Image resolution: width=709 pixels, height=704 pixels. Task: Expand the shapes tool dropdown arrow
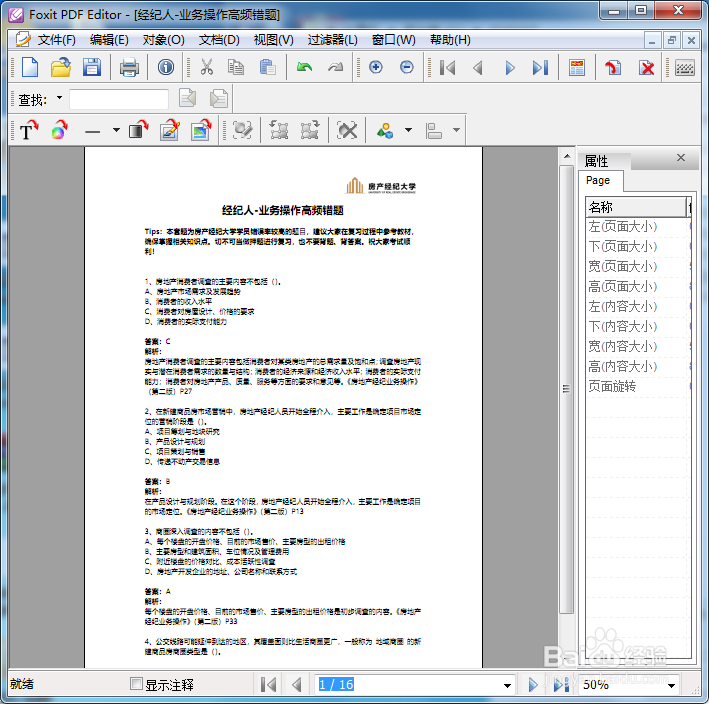tap(408, 130)
